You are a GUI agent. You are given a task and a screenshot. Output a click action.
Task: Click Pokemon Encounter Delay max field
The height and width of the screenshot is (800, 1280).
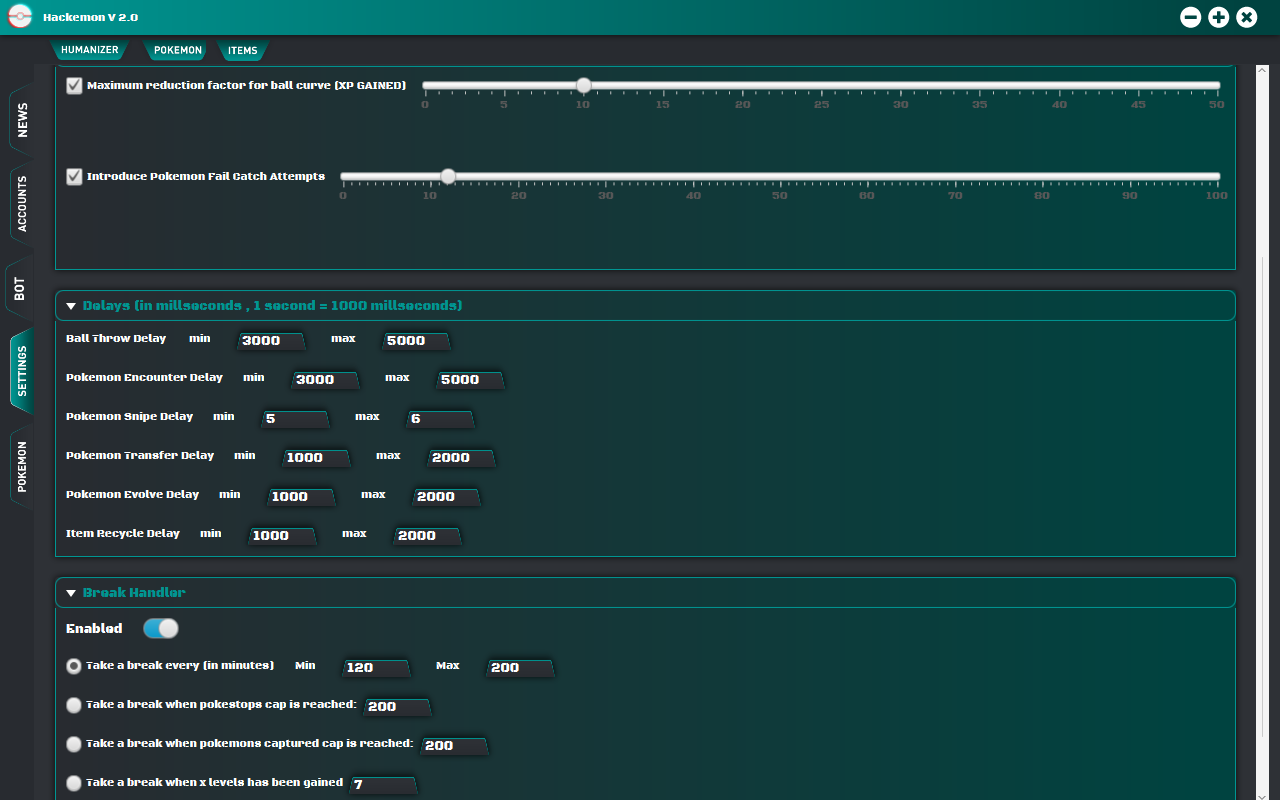(x=471, y=380)
